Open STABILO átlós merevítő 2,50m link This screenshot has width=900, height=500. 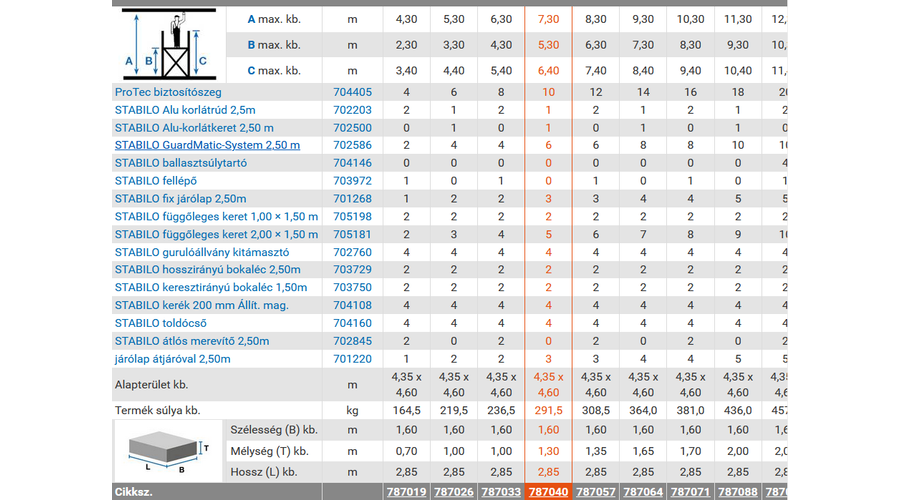192,341
